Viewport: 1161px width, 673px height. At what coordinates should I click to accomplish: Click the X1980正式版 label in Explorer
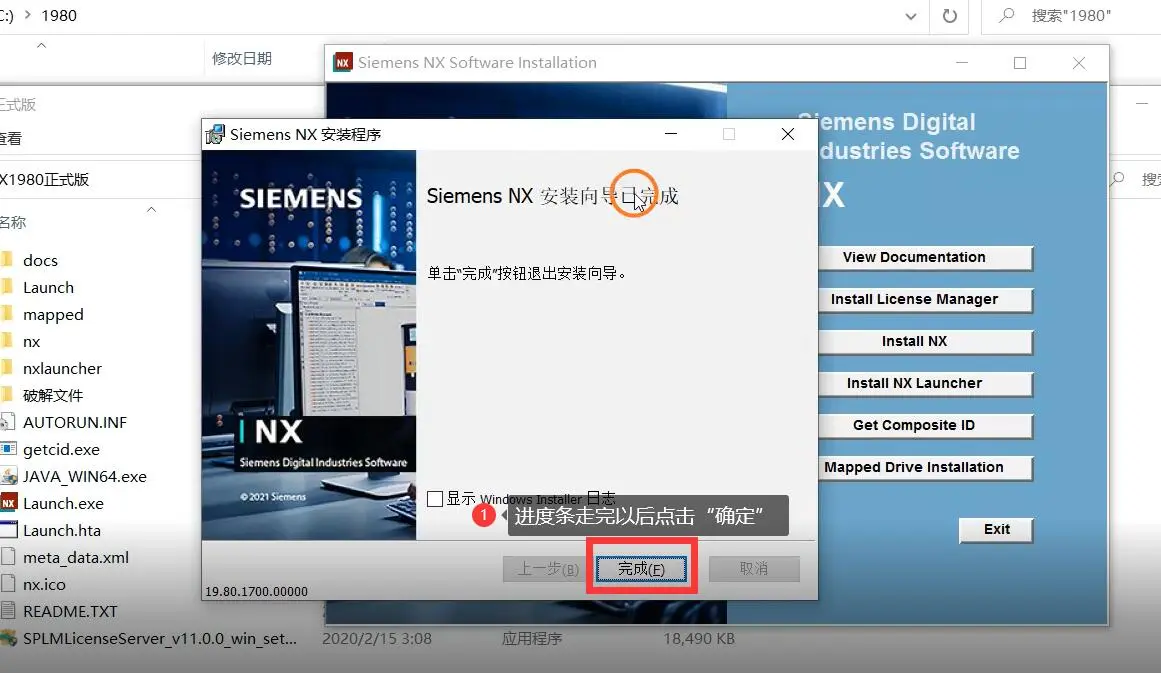44,179
